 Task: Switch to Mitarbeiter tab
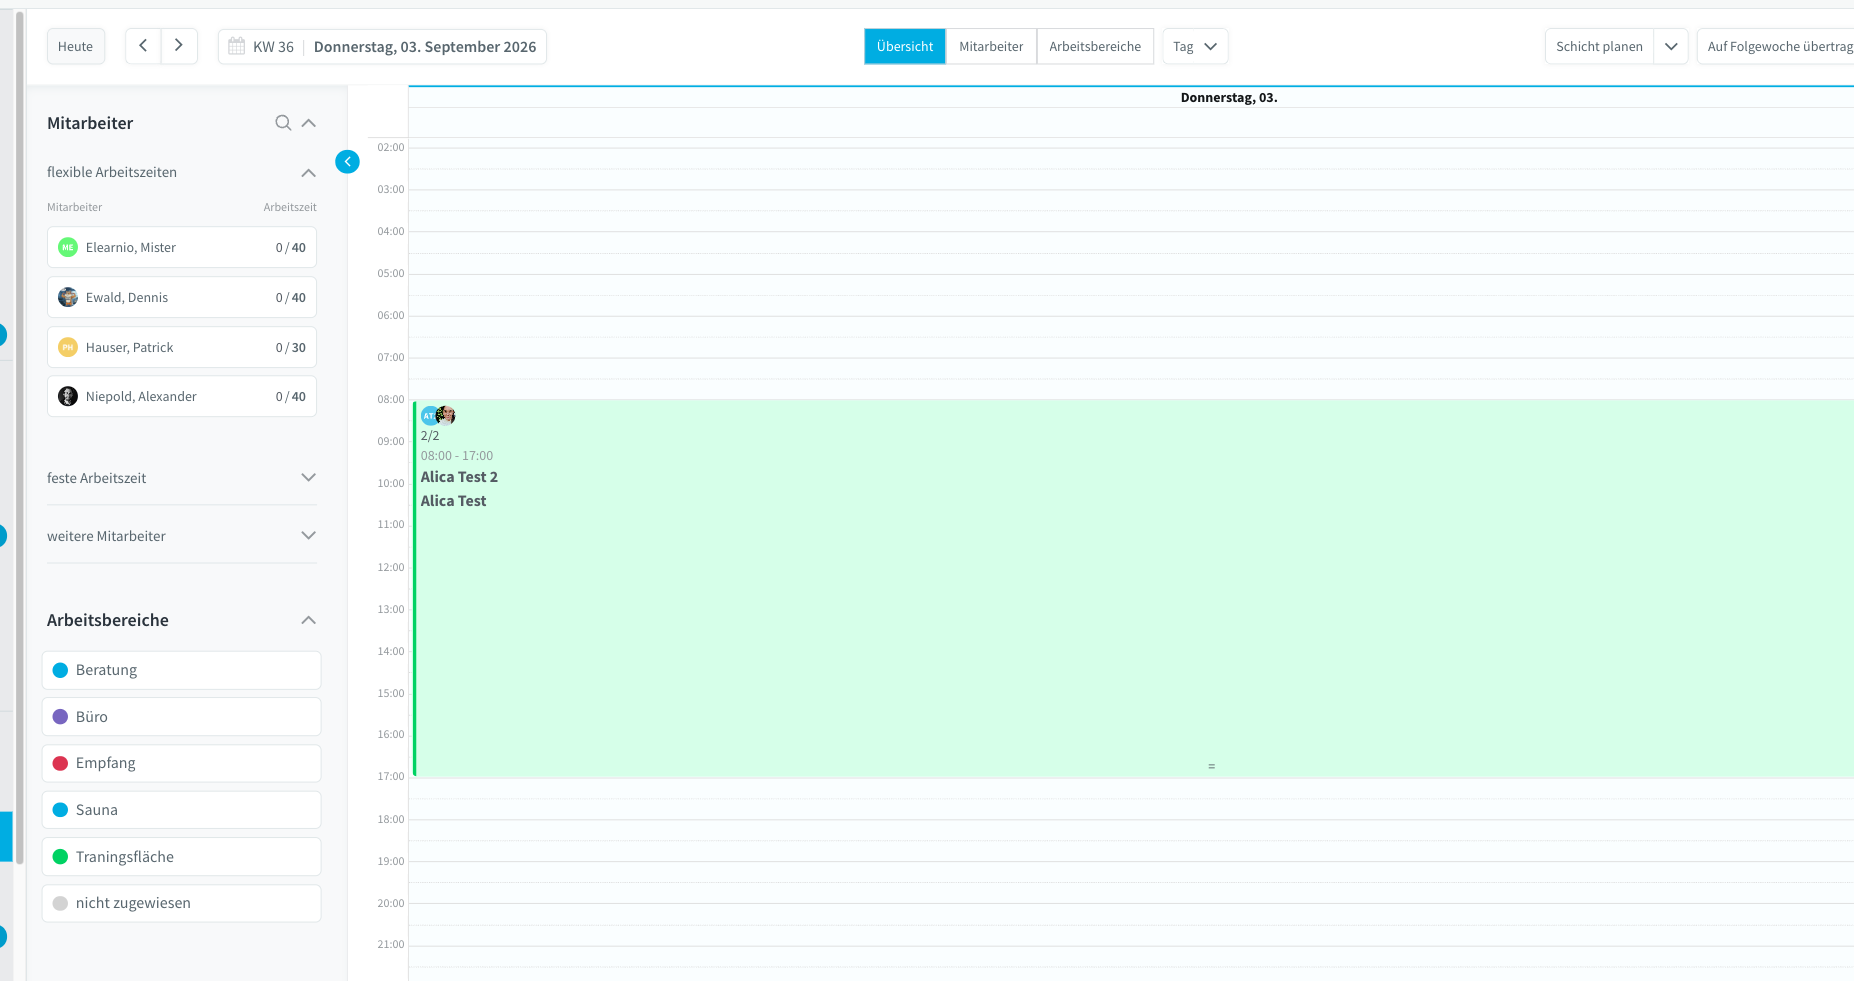pyautogui.click(x=991, y=46)
